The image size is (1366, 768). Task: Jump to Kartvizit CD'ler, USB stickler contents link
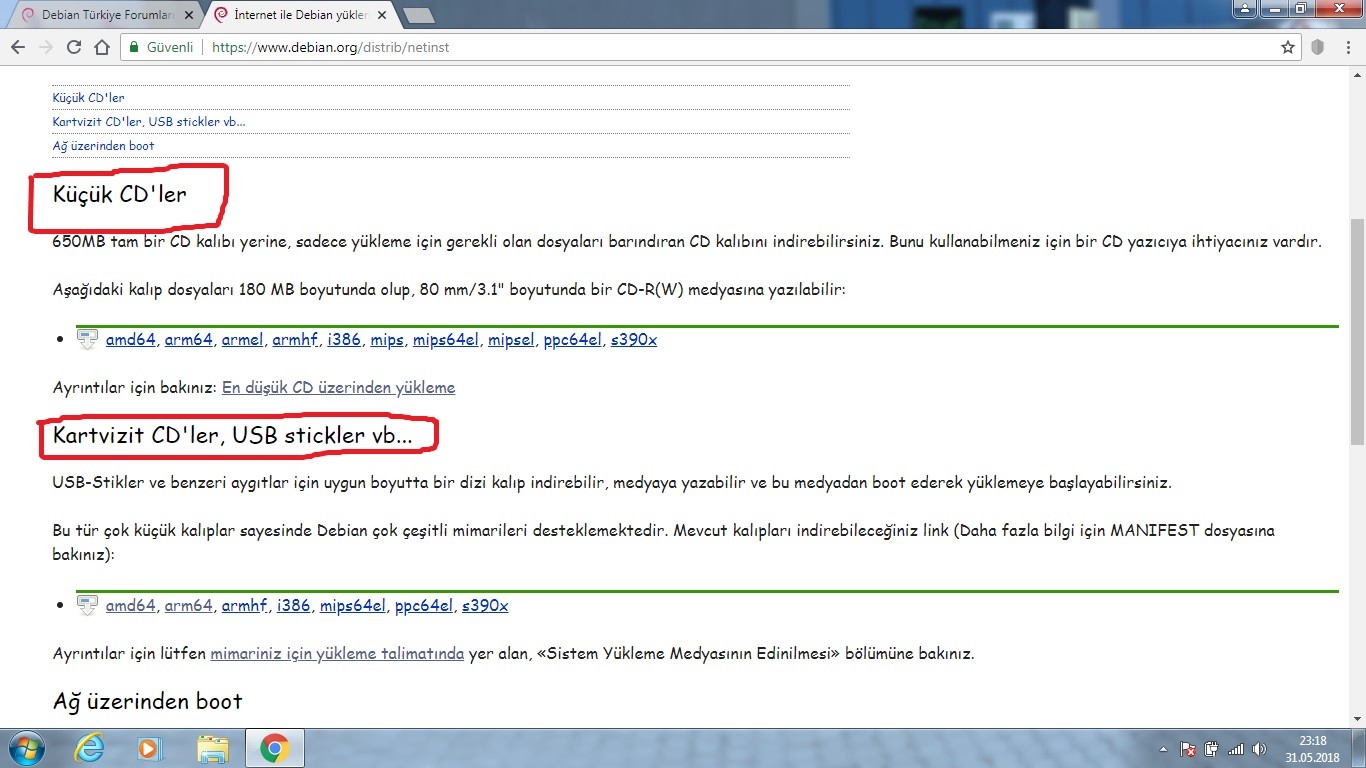(x=149, y=122)
